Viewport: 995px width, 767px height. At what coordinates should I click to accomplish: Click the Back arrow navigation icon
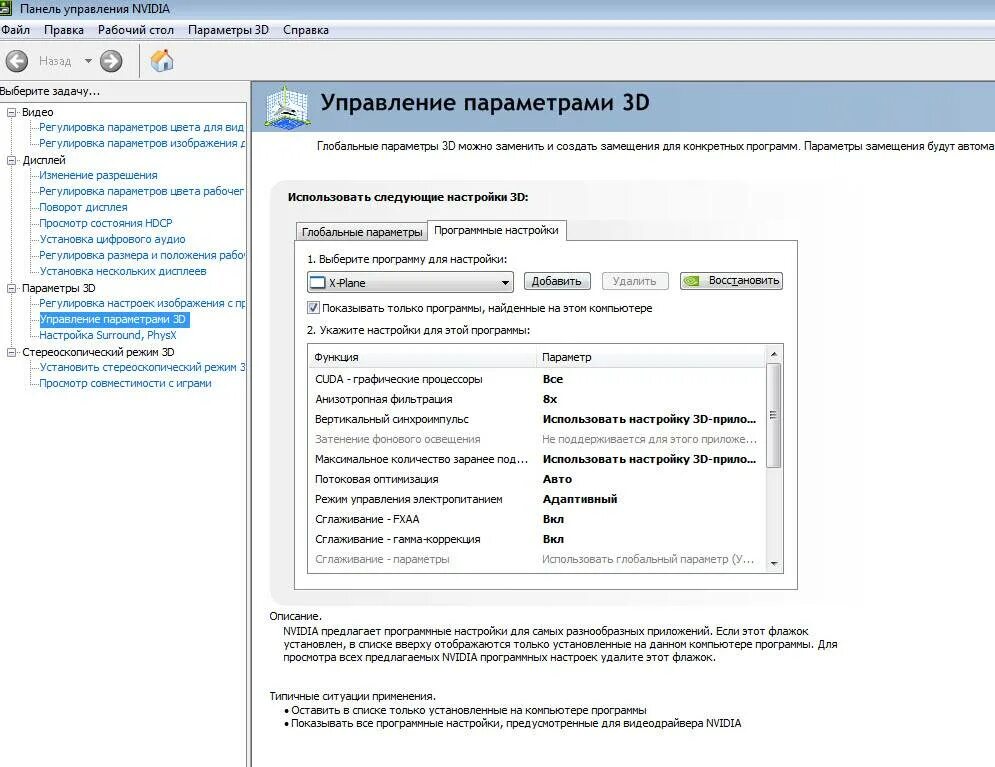17,61
